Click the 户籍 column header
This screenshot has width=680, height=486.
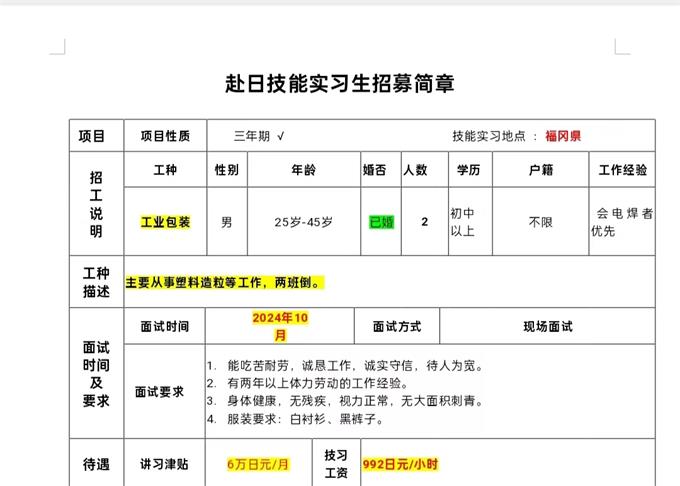click(x=540, y=170)
